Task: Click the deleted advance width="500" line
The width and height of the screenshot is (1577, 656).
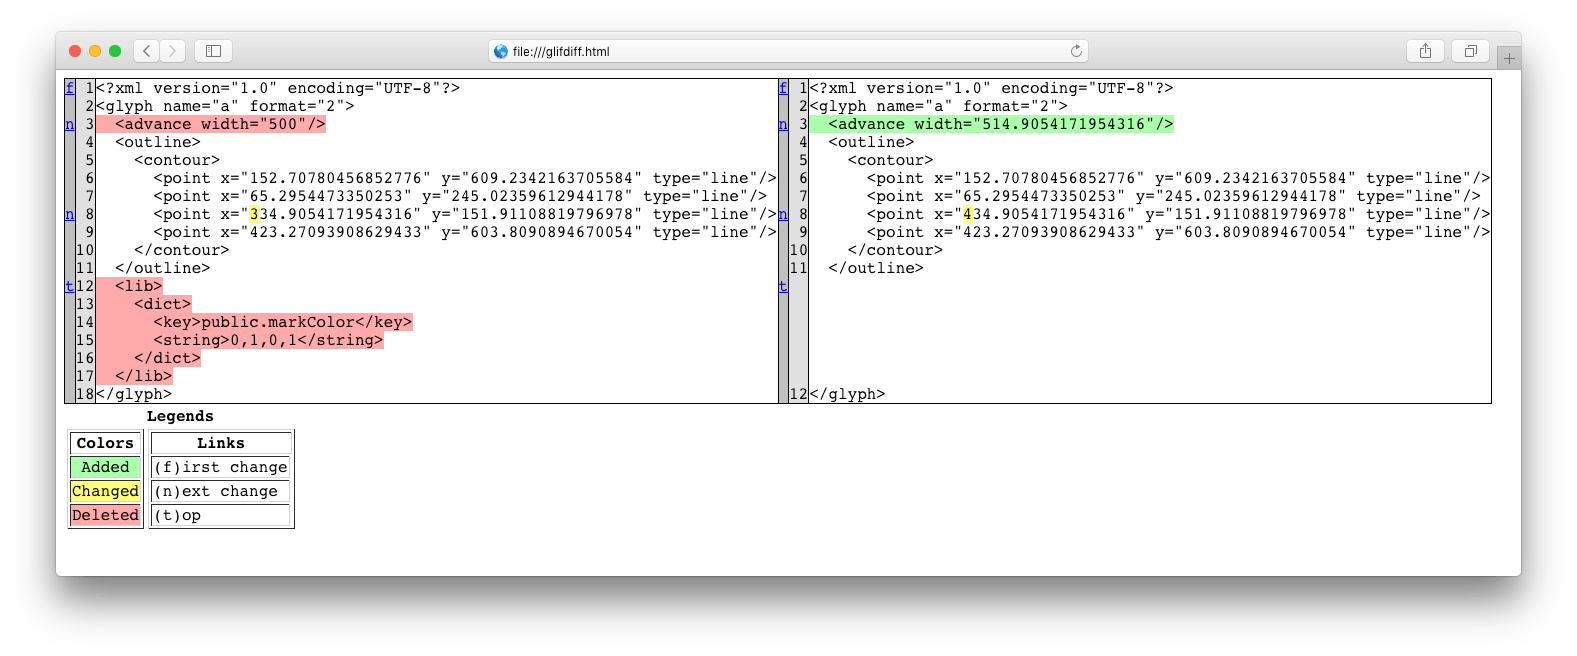Action: (211, 124)
